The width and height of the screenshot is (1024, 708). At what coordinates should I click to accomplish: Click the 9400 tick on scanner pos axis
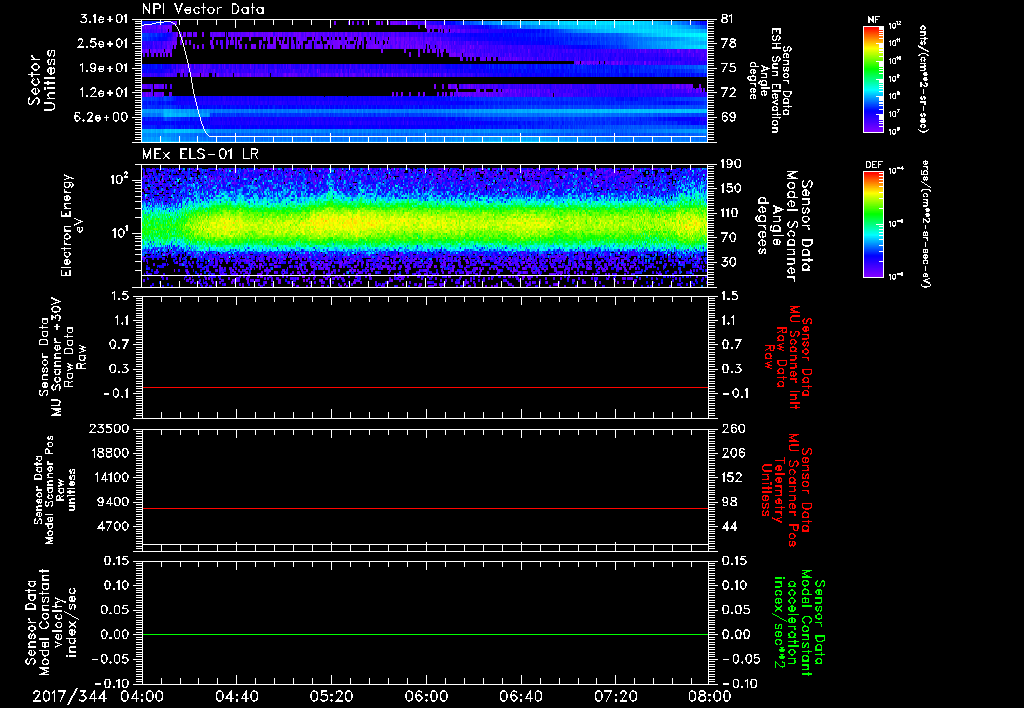pos(115,502)
